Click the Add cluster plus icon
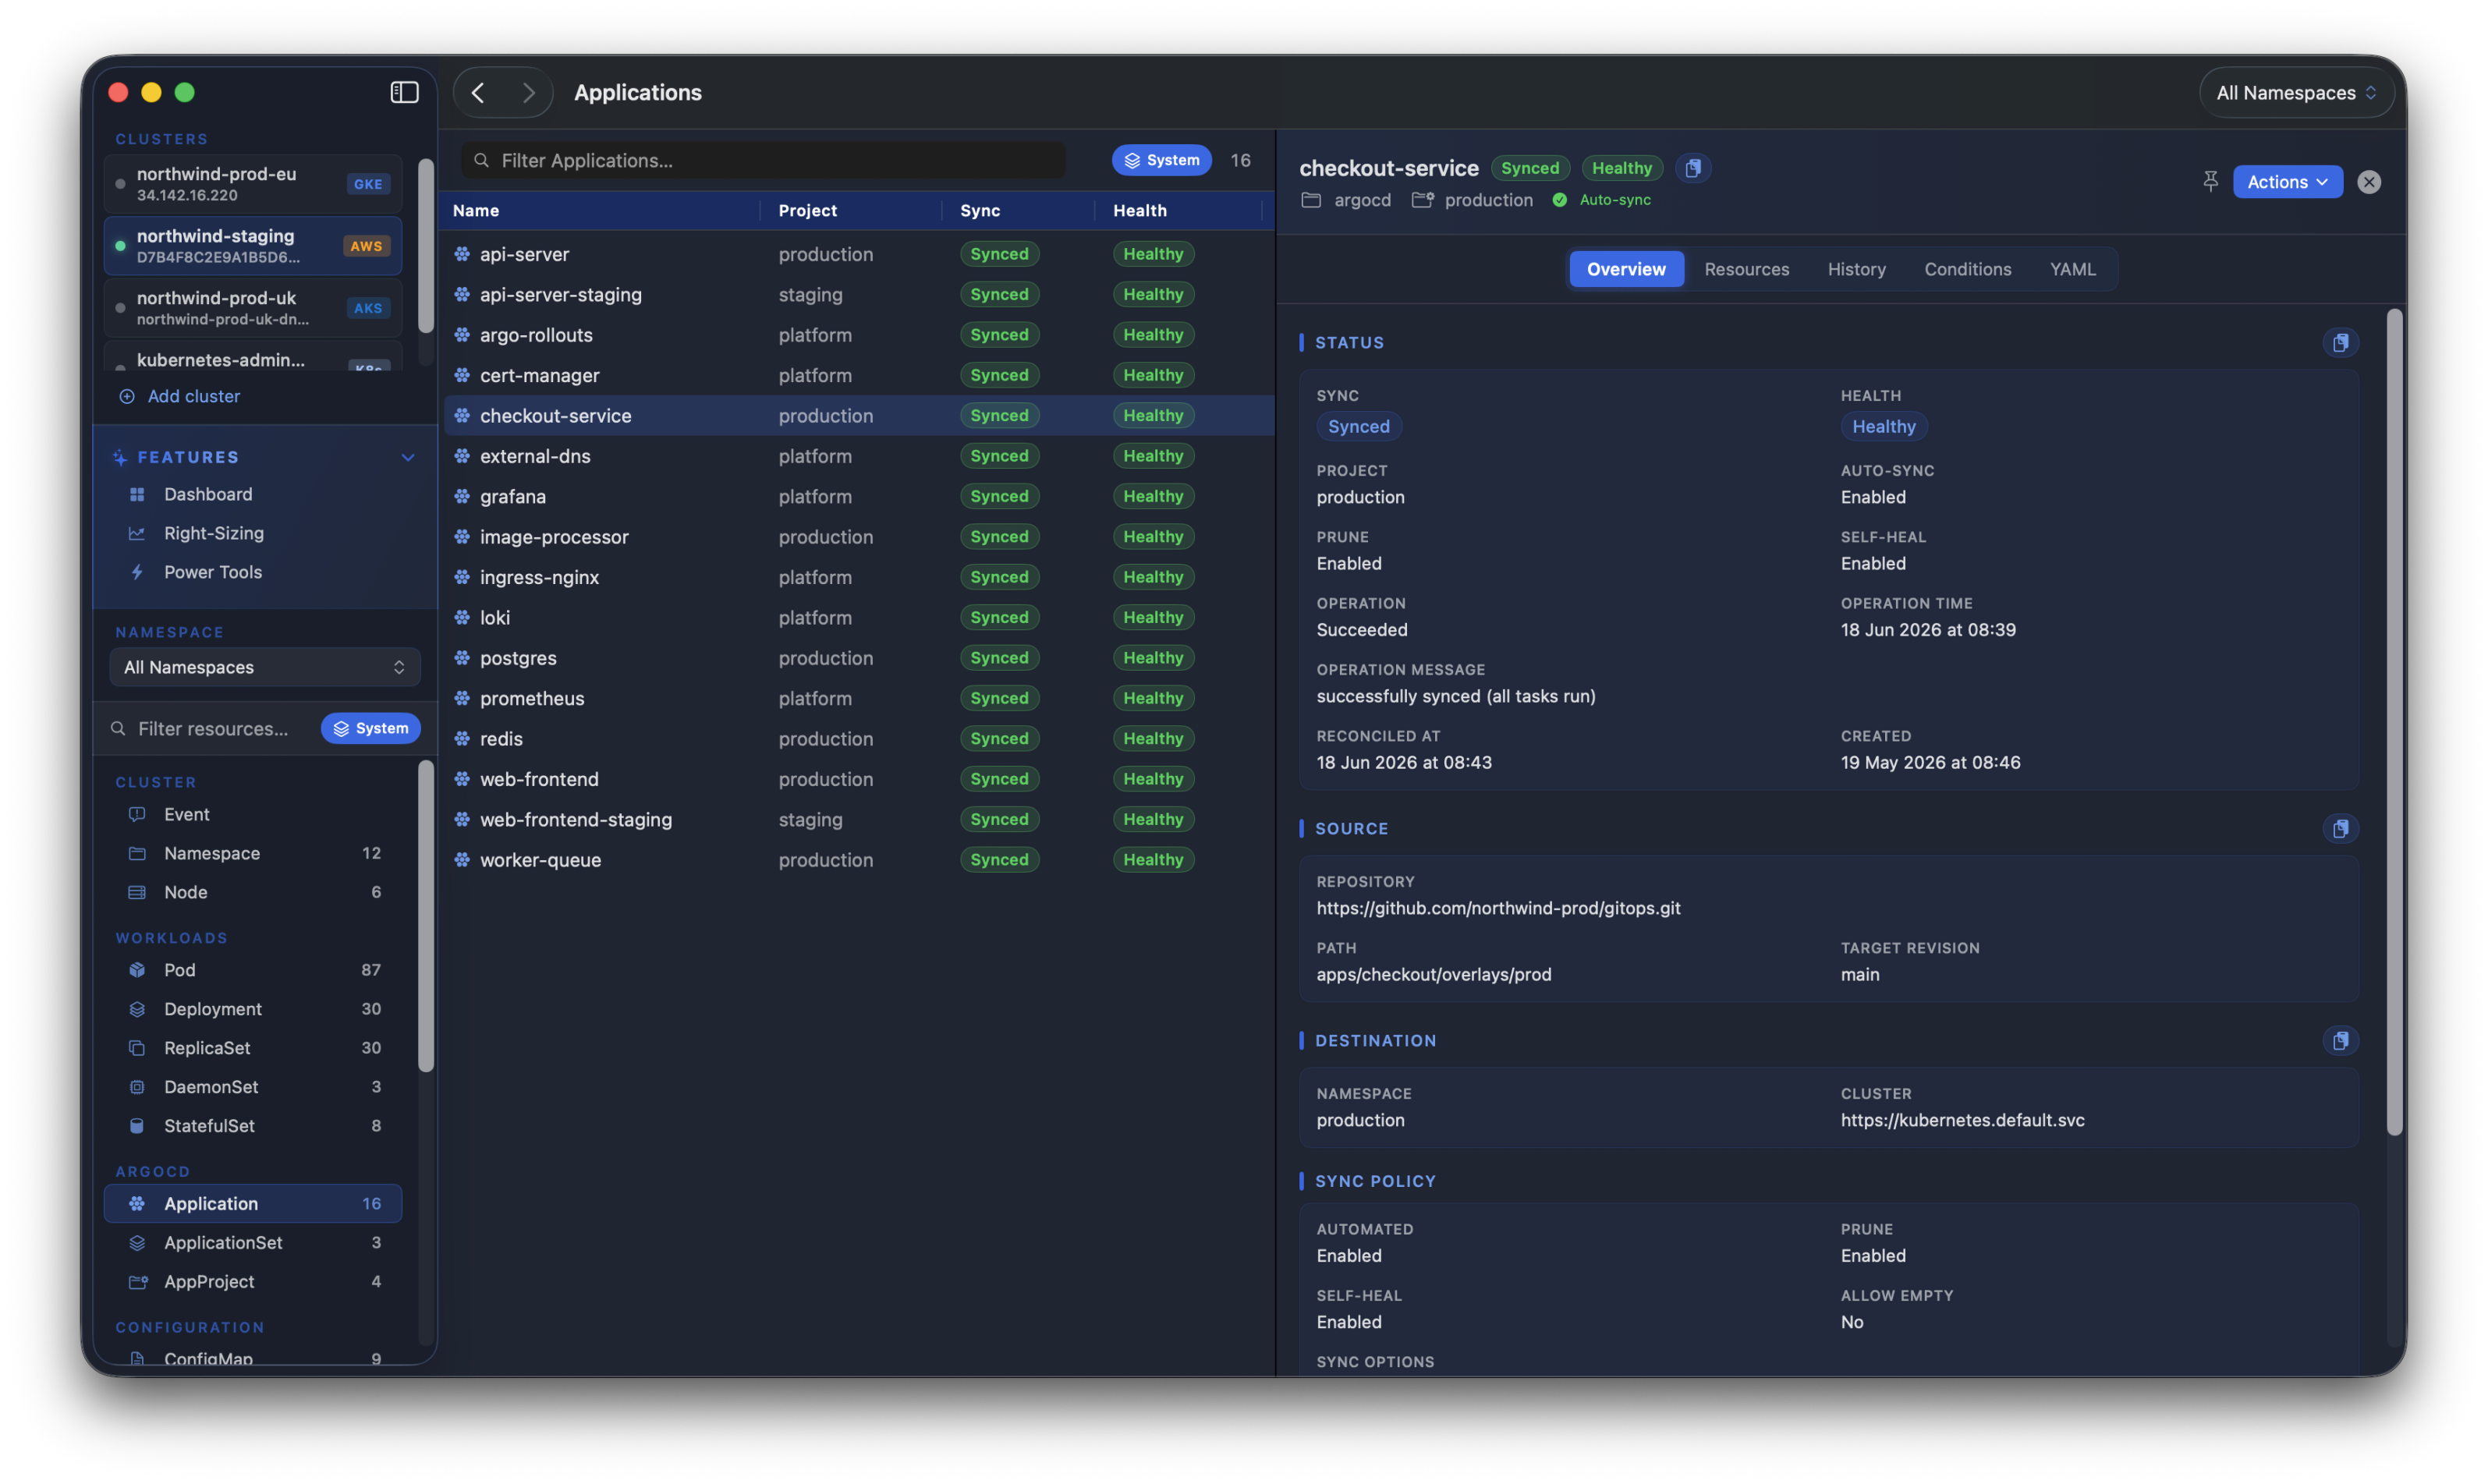This screenshot has width=2488, height=1484. [x=127, y=396]
